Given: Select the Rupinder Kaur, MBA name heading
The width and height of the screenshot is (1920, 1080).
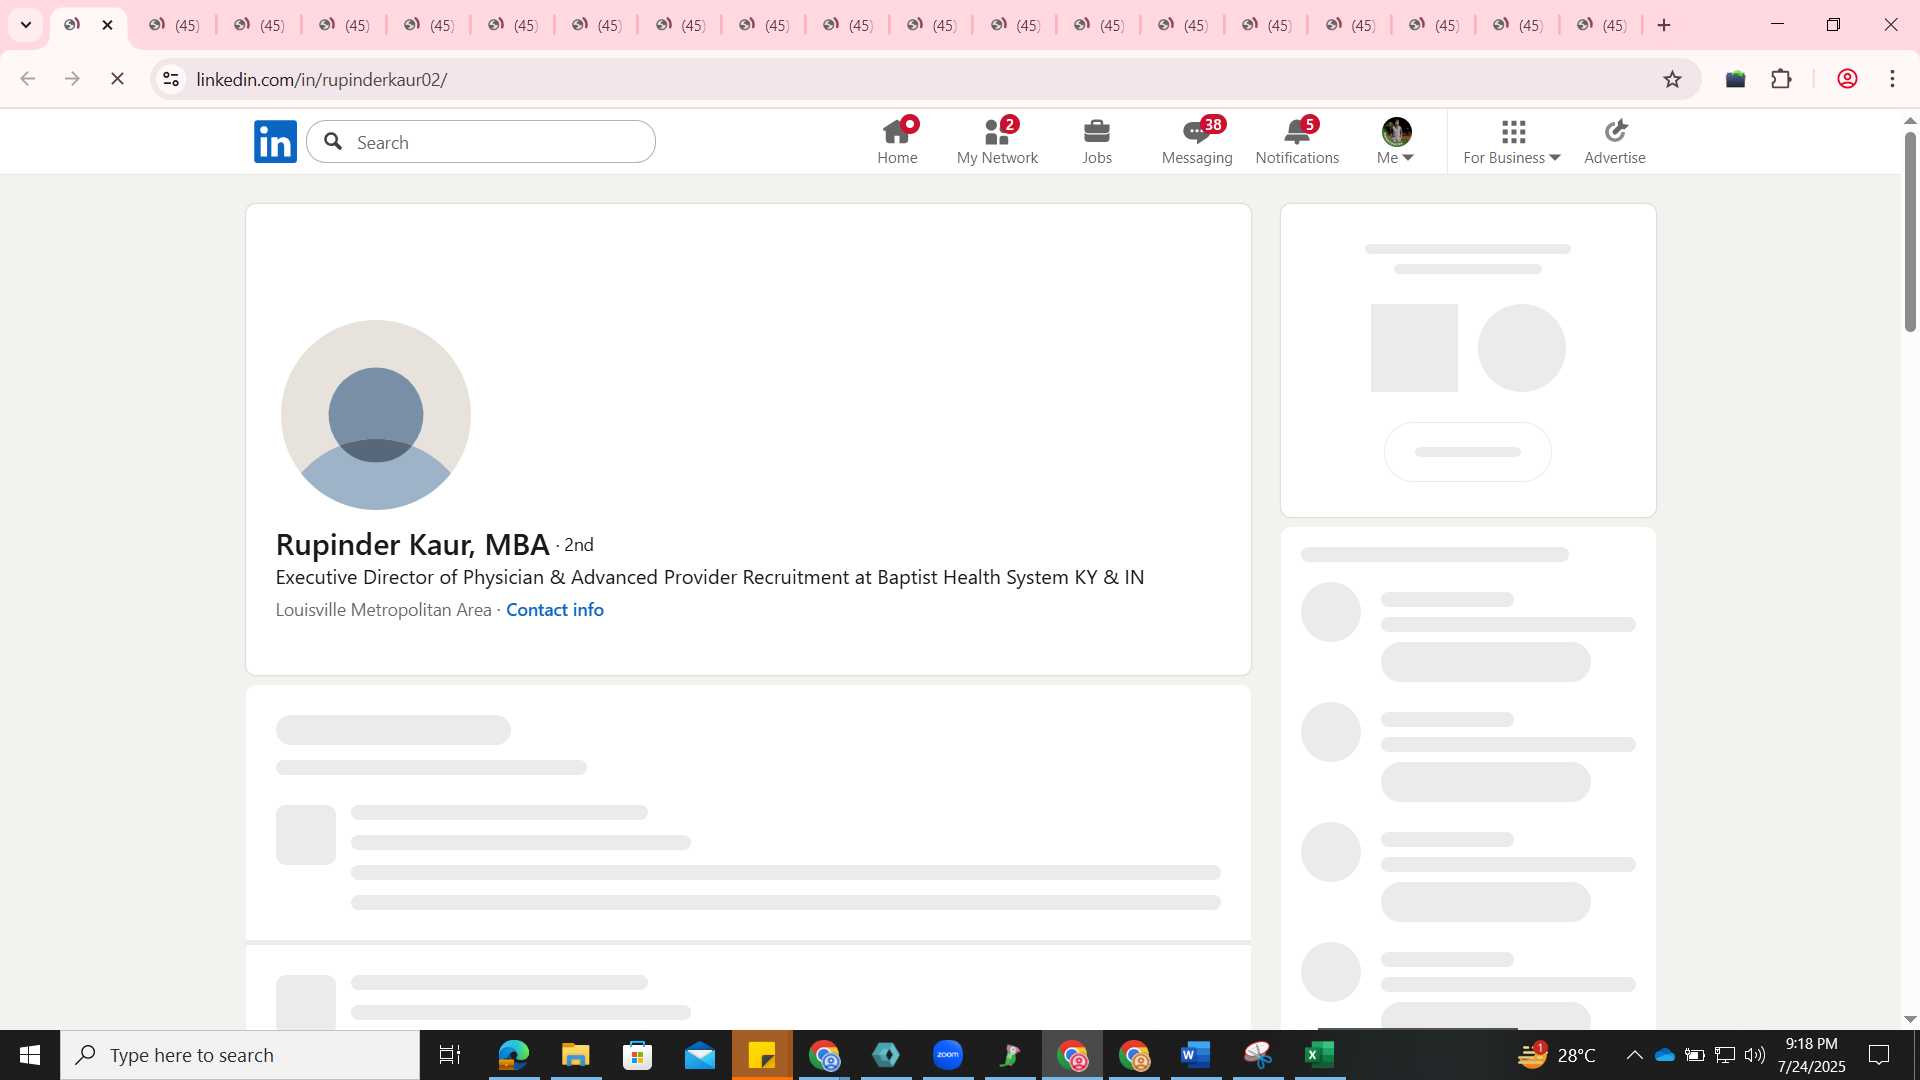Looking at the screenshot, I should (x=412, y=545).
